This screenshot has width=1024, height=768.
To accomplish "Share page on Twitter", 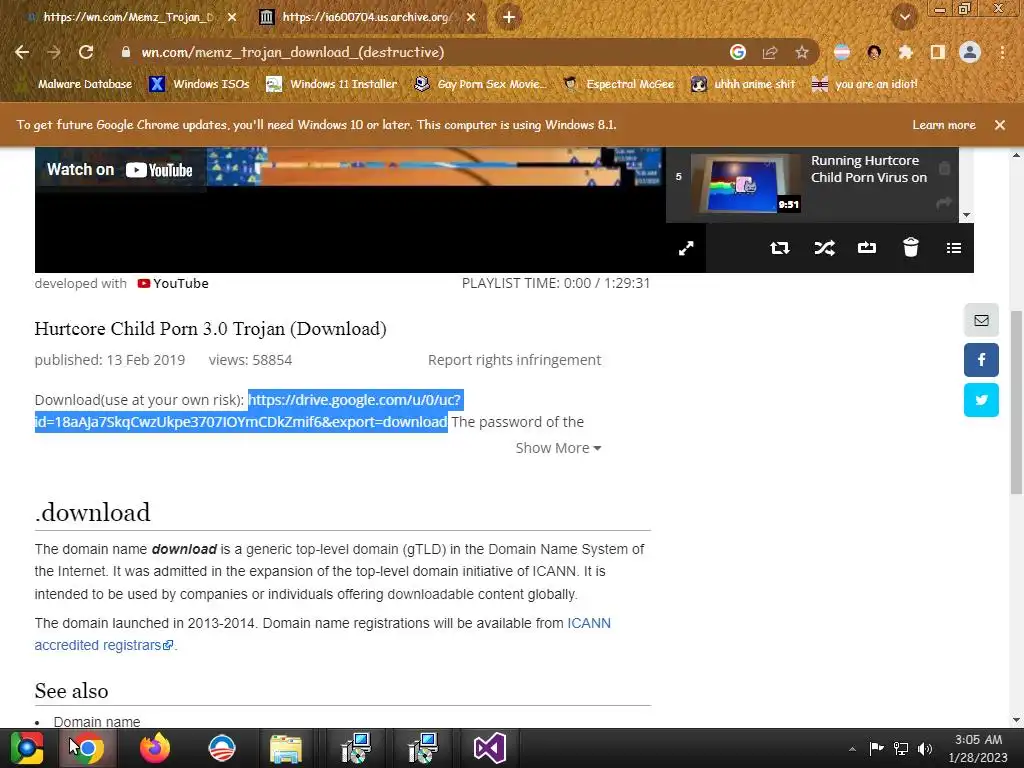I will click(x=981, y=400).
